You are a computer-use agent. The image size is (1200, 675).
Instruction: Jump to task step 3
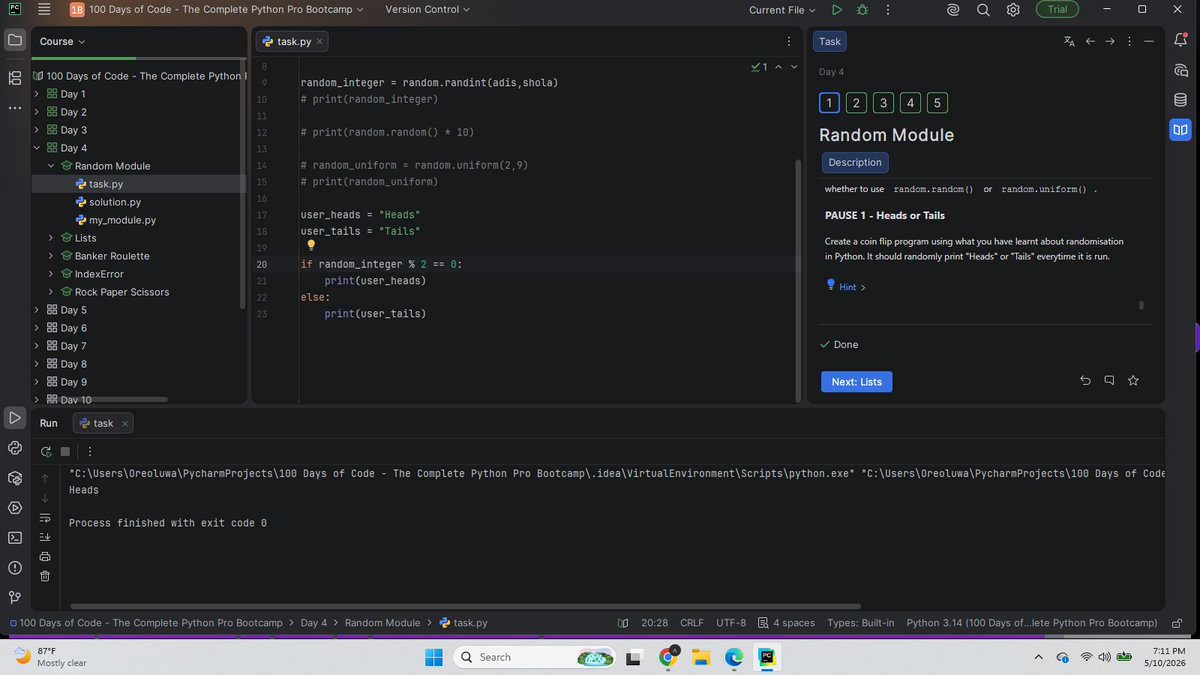click(883, 103)
